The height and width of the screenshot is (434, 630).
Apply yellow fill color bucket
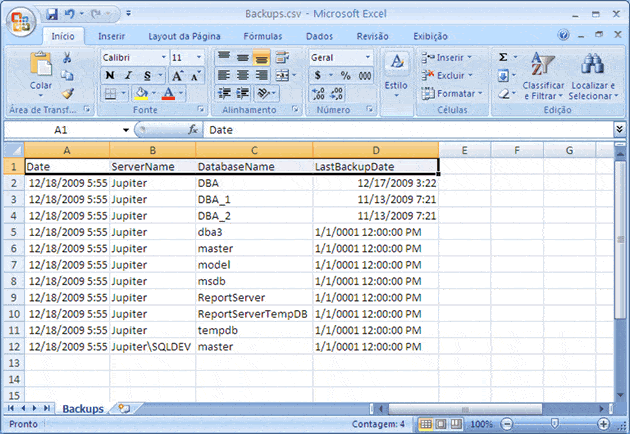click(x=141, y=94)
